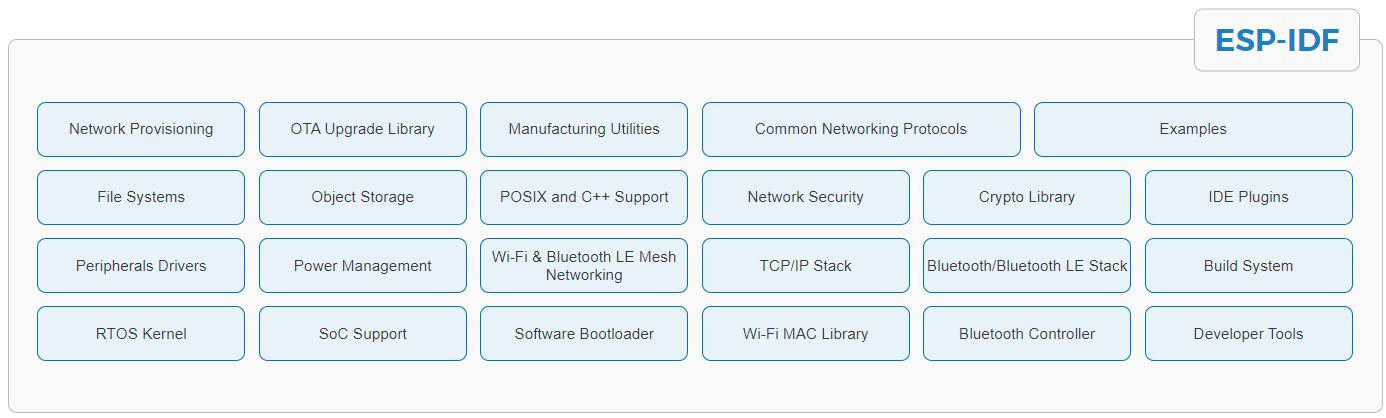The width and height of the screenshot is (1386, 418).
Task: Open Wi-Fi & Bluetooth LE Mesh Networking
Action: pos(584,266)
